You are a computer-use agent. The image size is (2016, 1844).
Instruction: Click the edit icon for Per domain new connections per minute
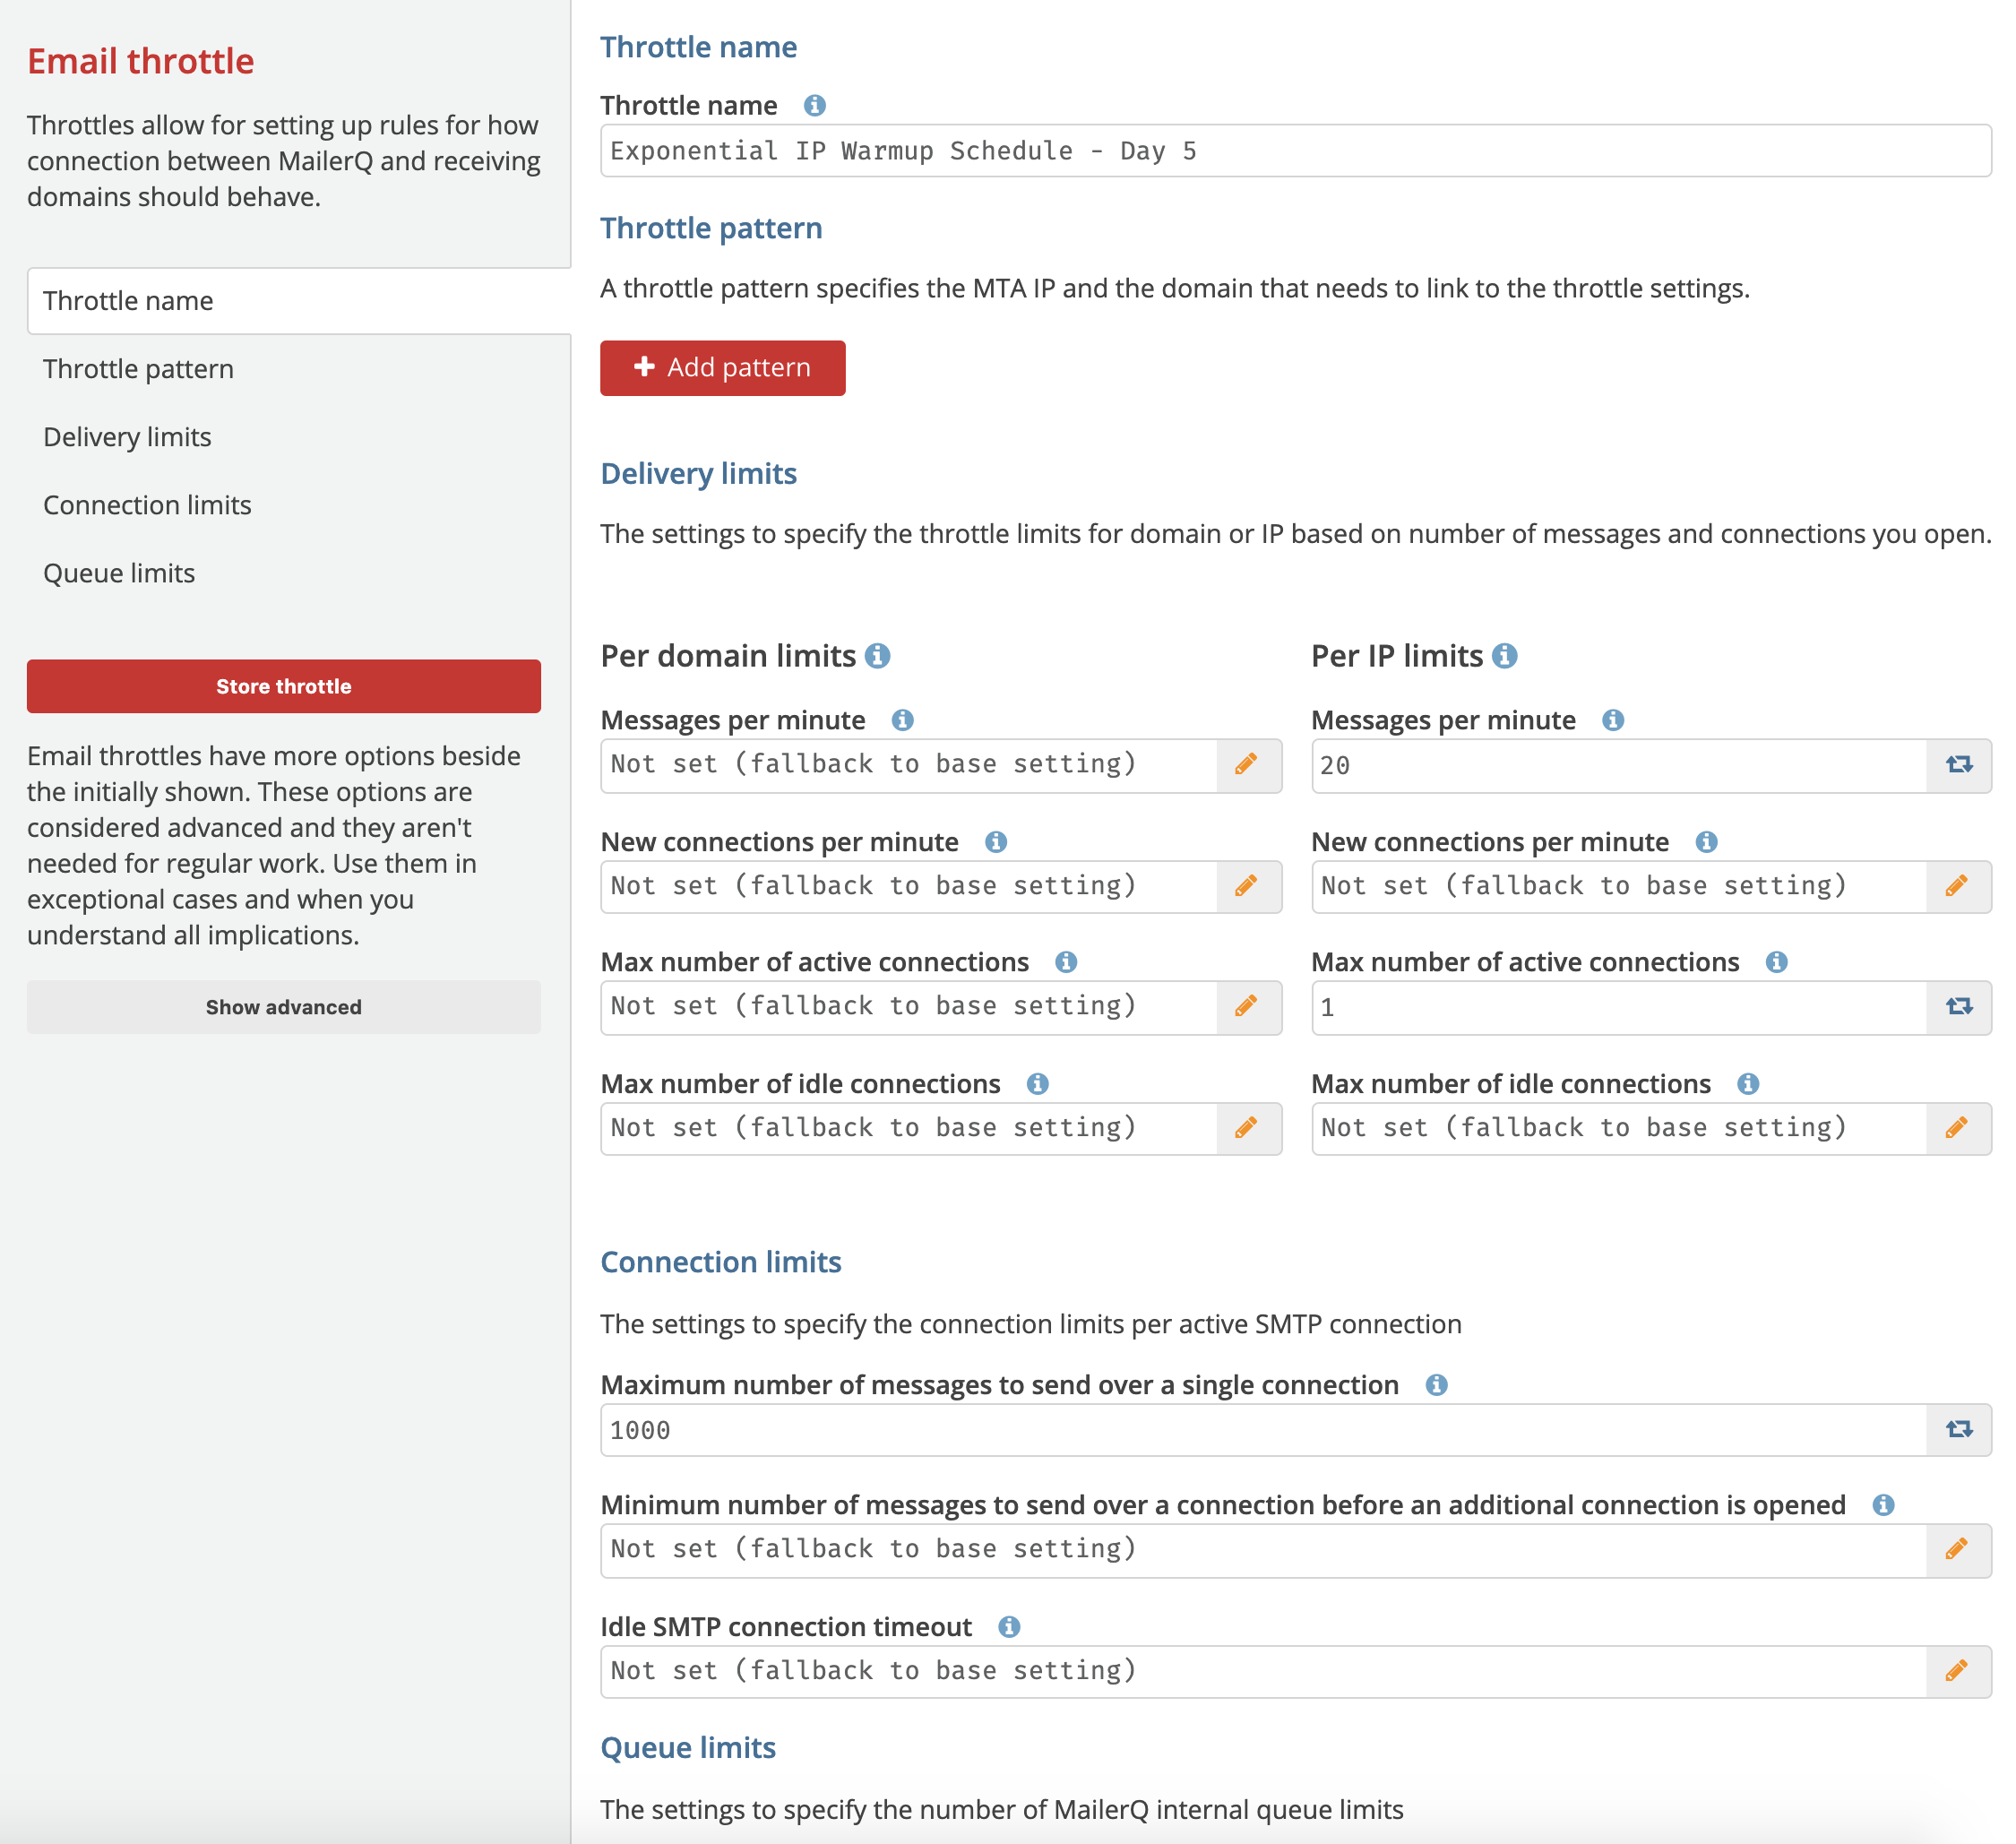(x=1247, y=885)
